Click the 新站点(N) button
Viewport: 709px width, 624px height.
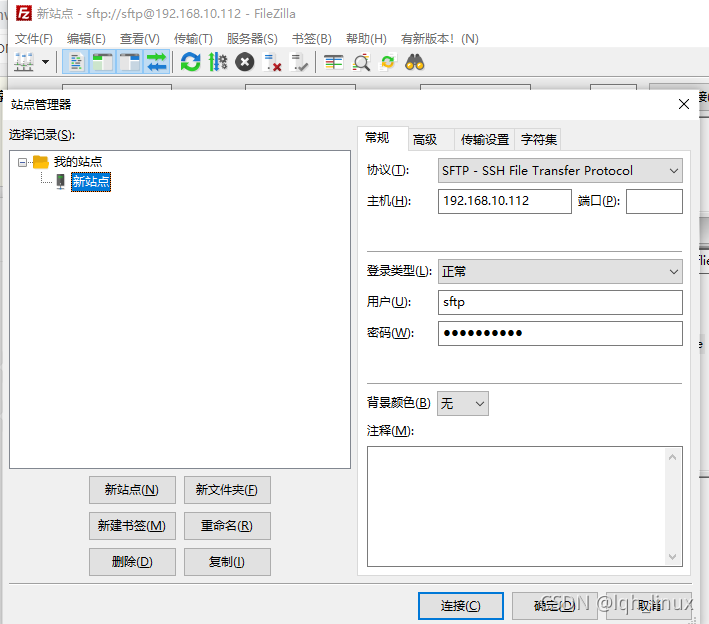132,490
